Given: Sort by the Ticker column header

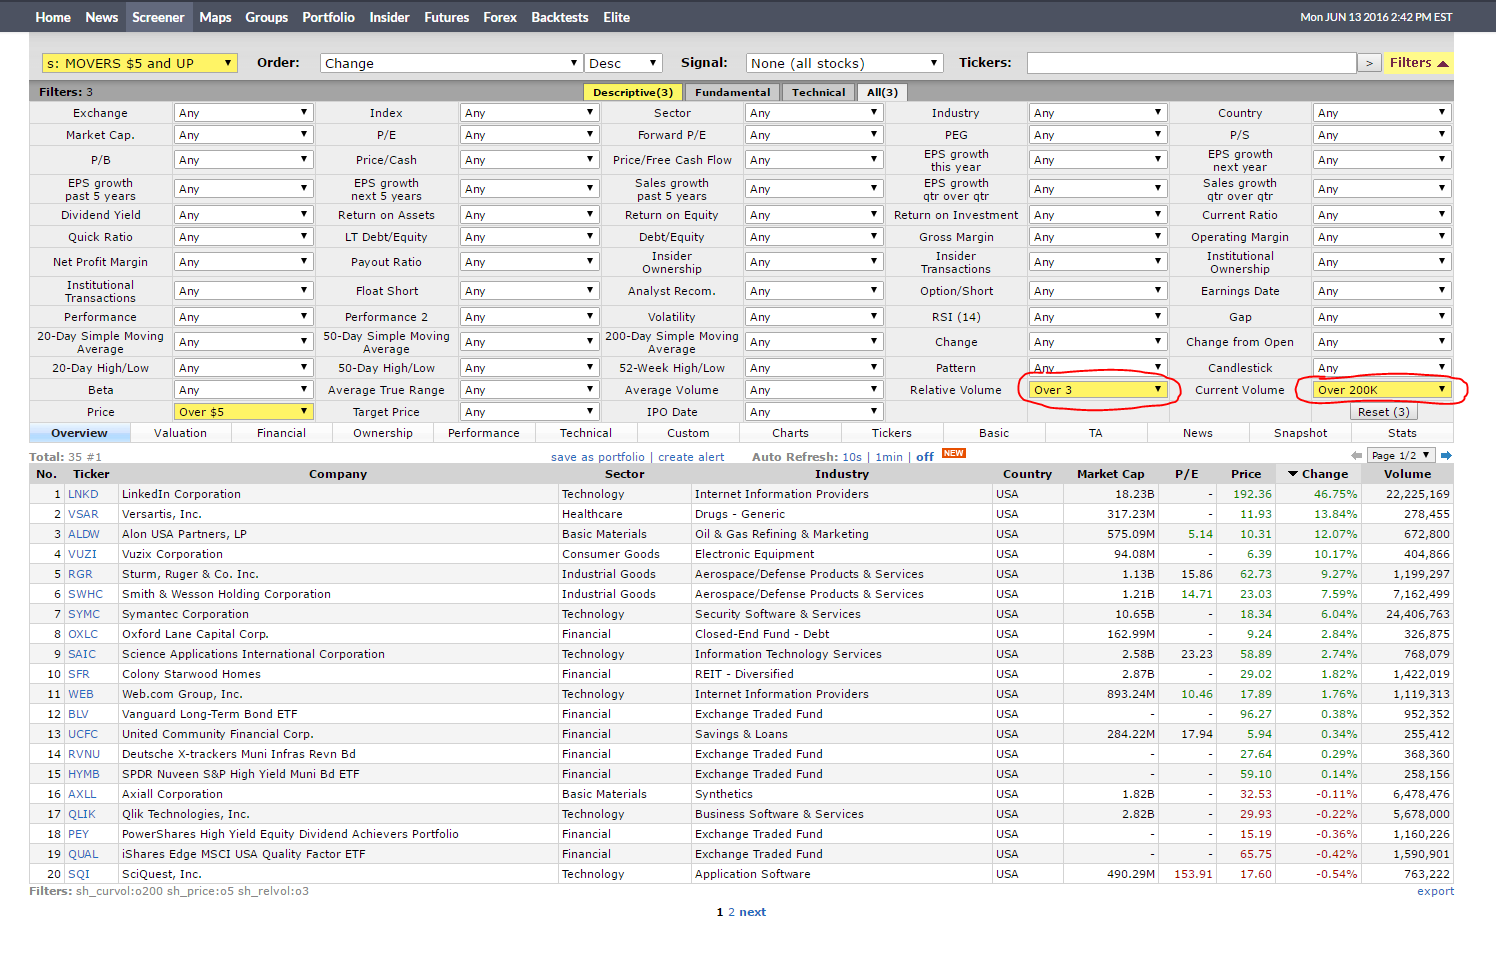Looking at the screenshot, I should click(x=91, y=474).
